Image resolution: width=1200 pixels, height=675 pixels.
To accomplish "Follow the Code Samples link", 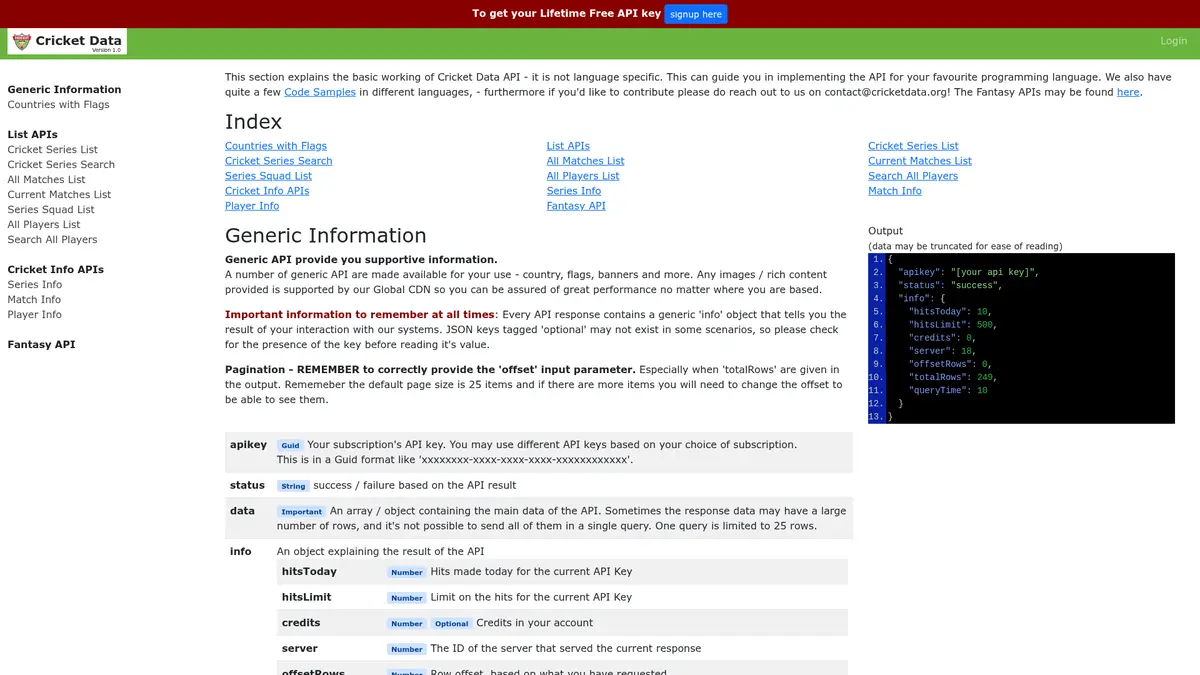I will tap(320, 92).
